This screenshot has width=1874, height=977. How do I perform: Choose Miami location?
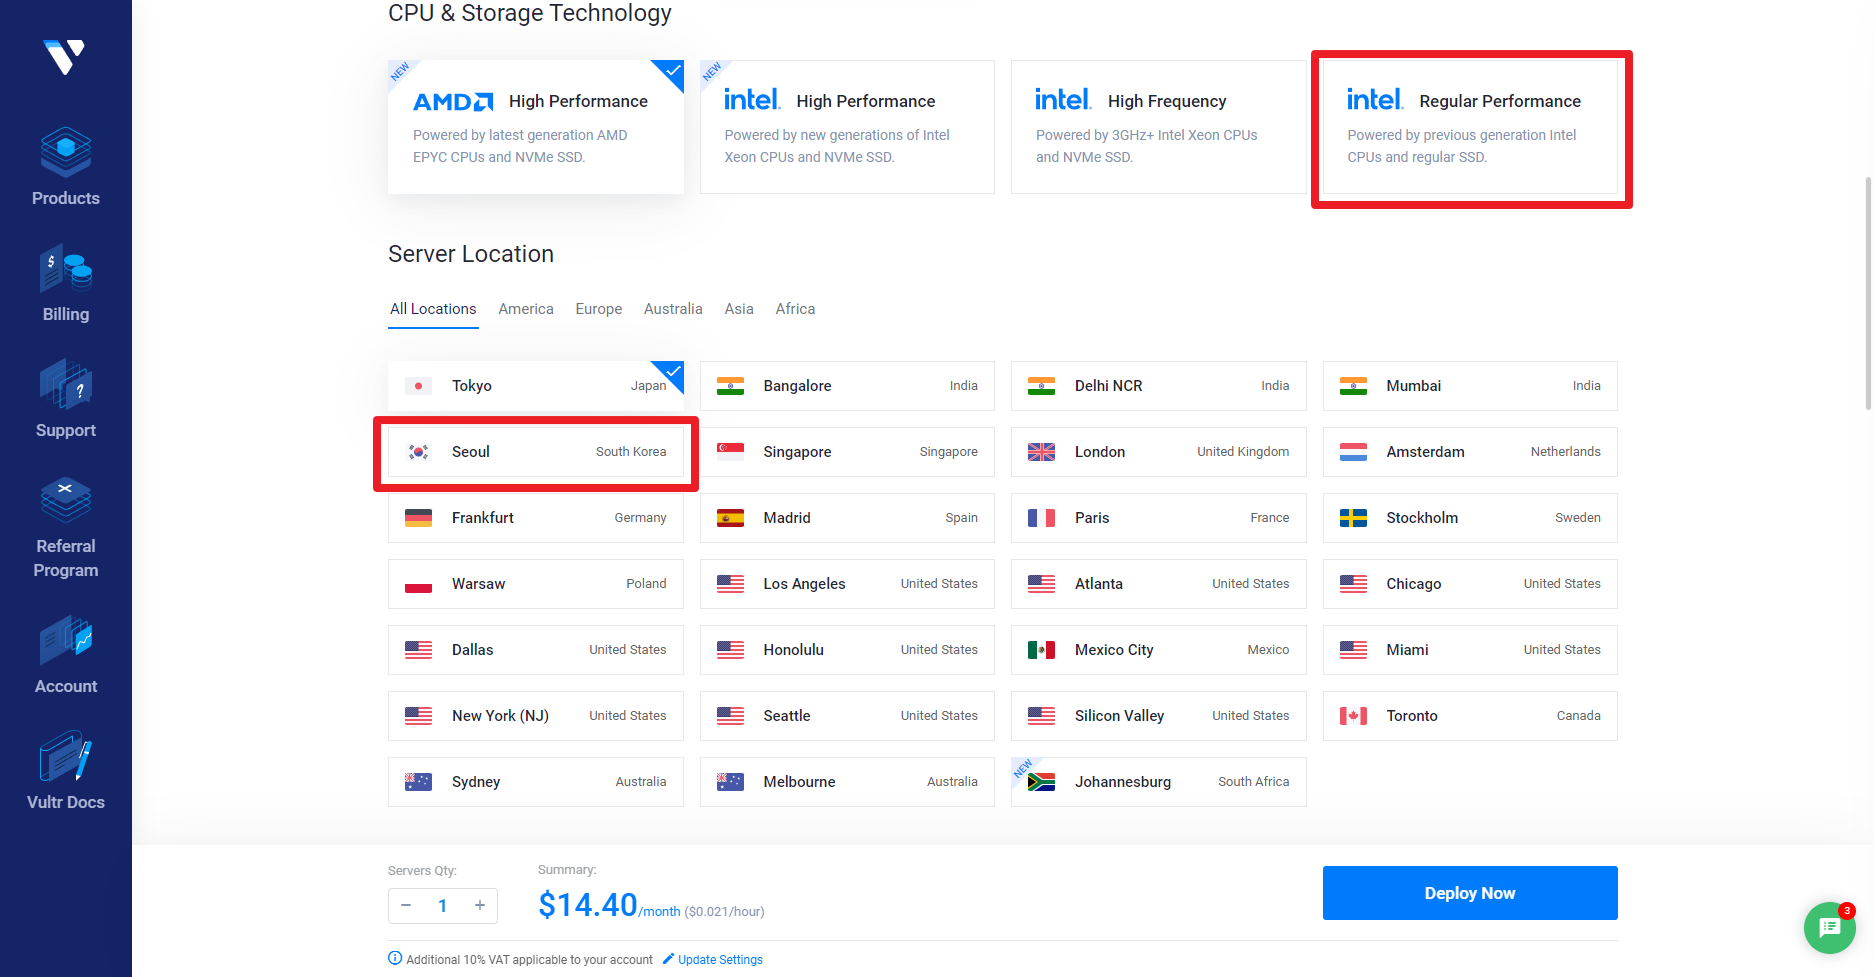[x=1470, y=650]
